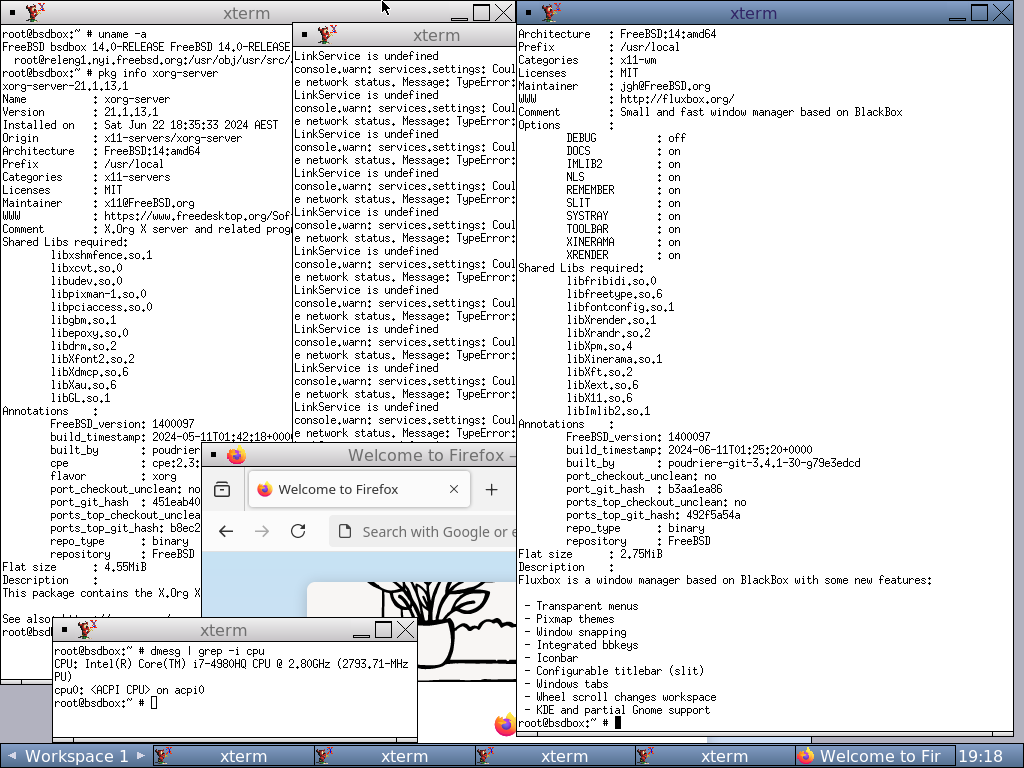The width and height of the screenshot is (1024, 768).
Task: Click the 19:18 clock in the toolbar
Action: [x=981, y=756]
